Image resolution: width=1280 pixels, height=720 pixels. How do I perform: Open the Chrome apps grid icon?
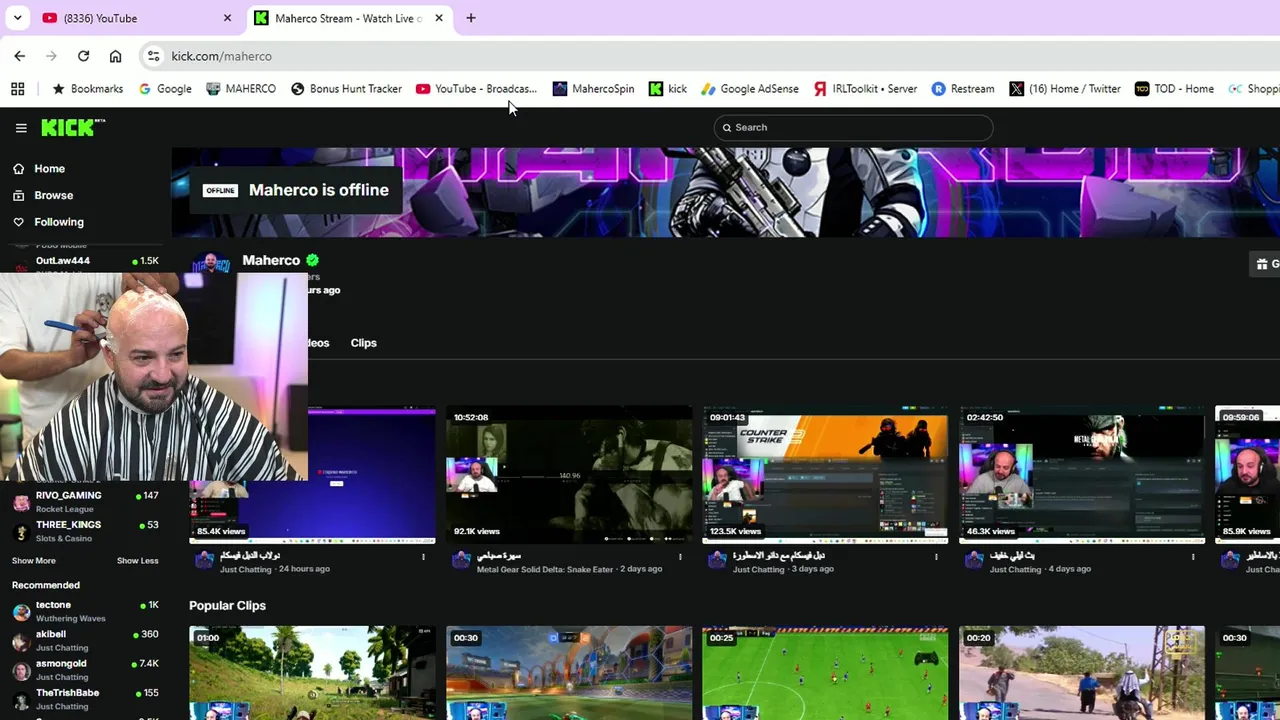[x=18, y=89]
